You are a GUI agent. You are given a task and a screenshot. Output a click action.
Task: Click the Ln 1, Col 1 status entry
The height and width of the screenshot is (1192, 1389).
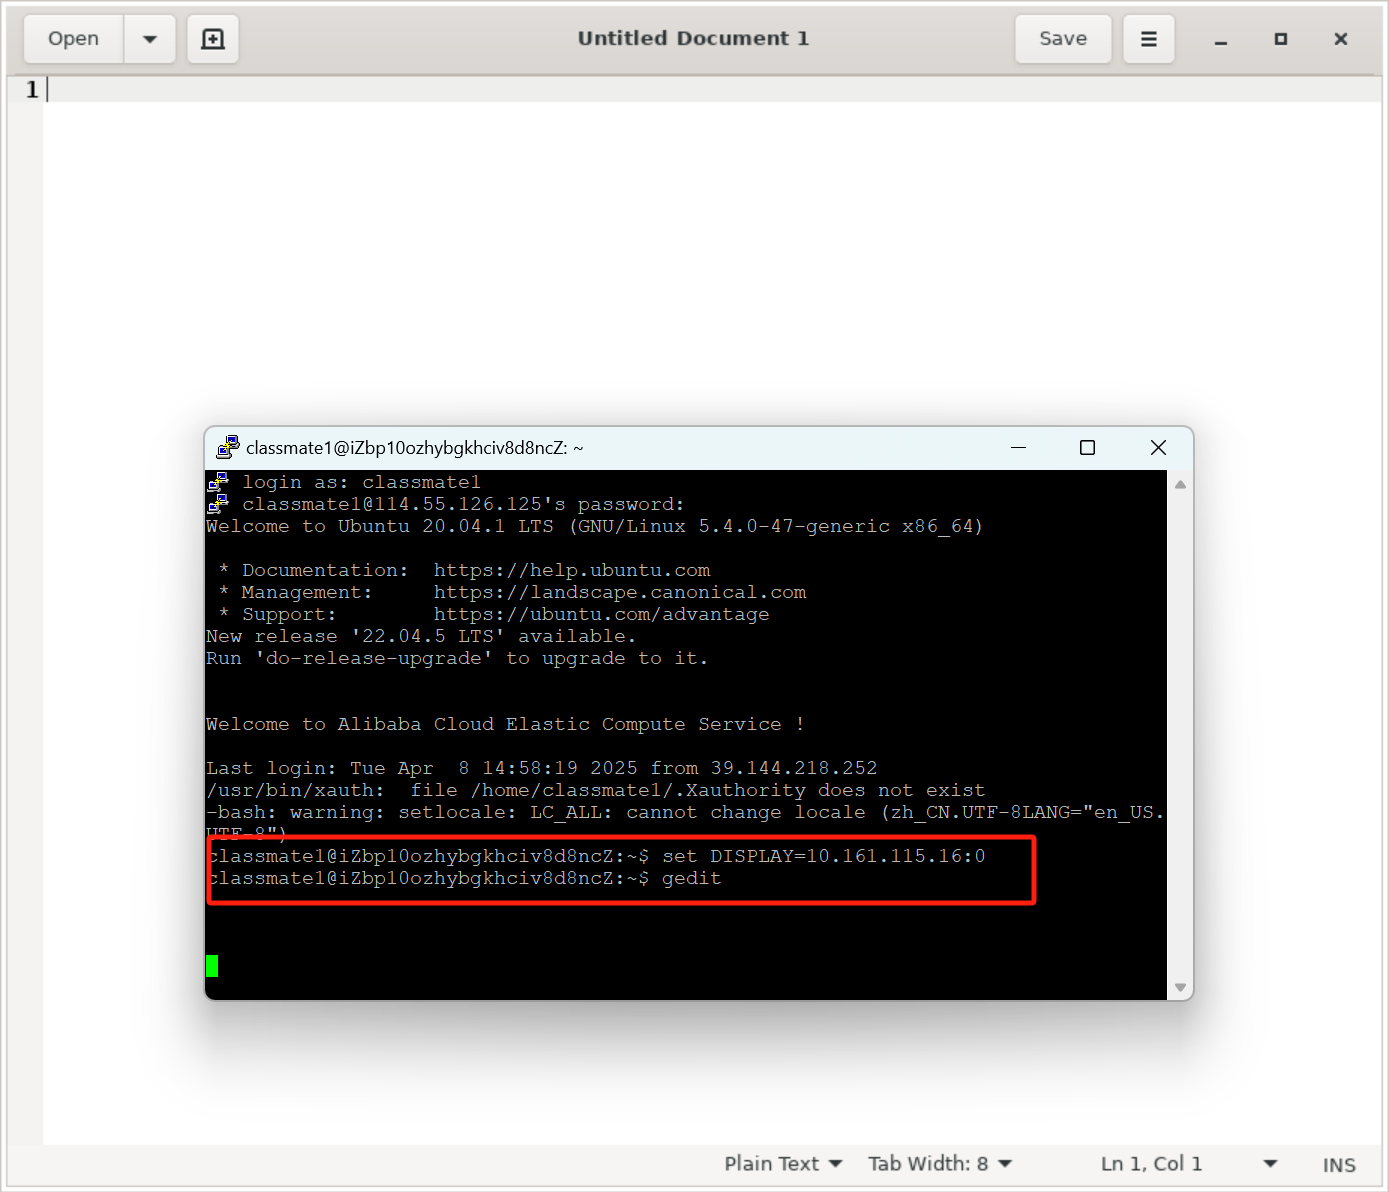1151,1164
